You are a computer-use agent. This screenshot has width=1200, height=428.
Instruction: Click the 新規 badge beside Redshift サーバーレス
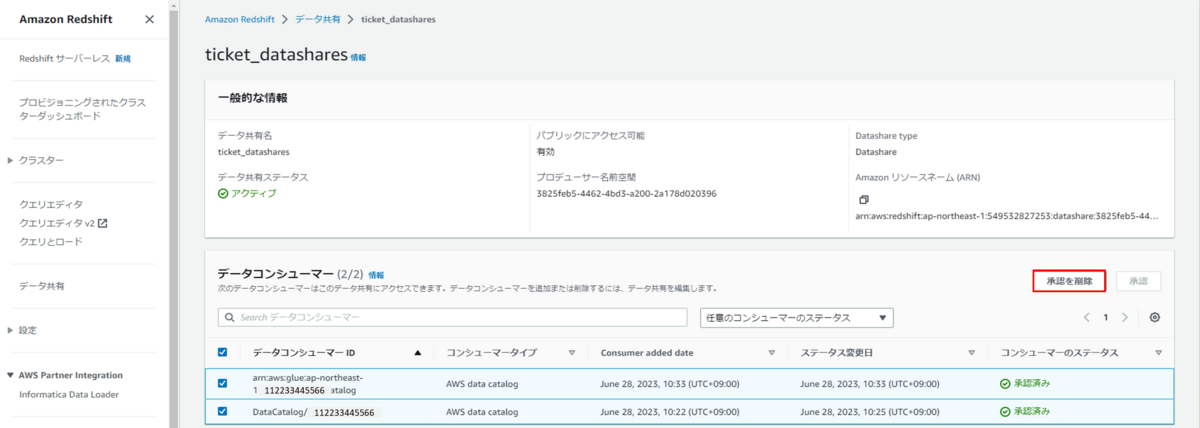click(x=122, y=59)
